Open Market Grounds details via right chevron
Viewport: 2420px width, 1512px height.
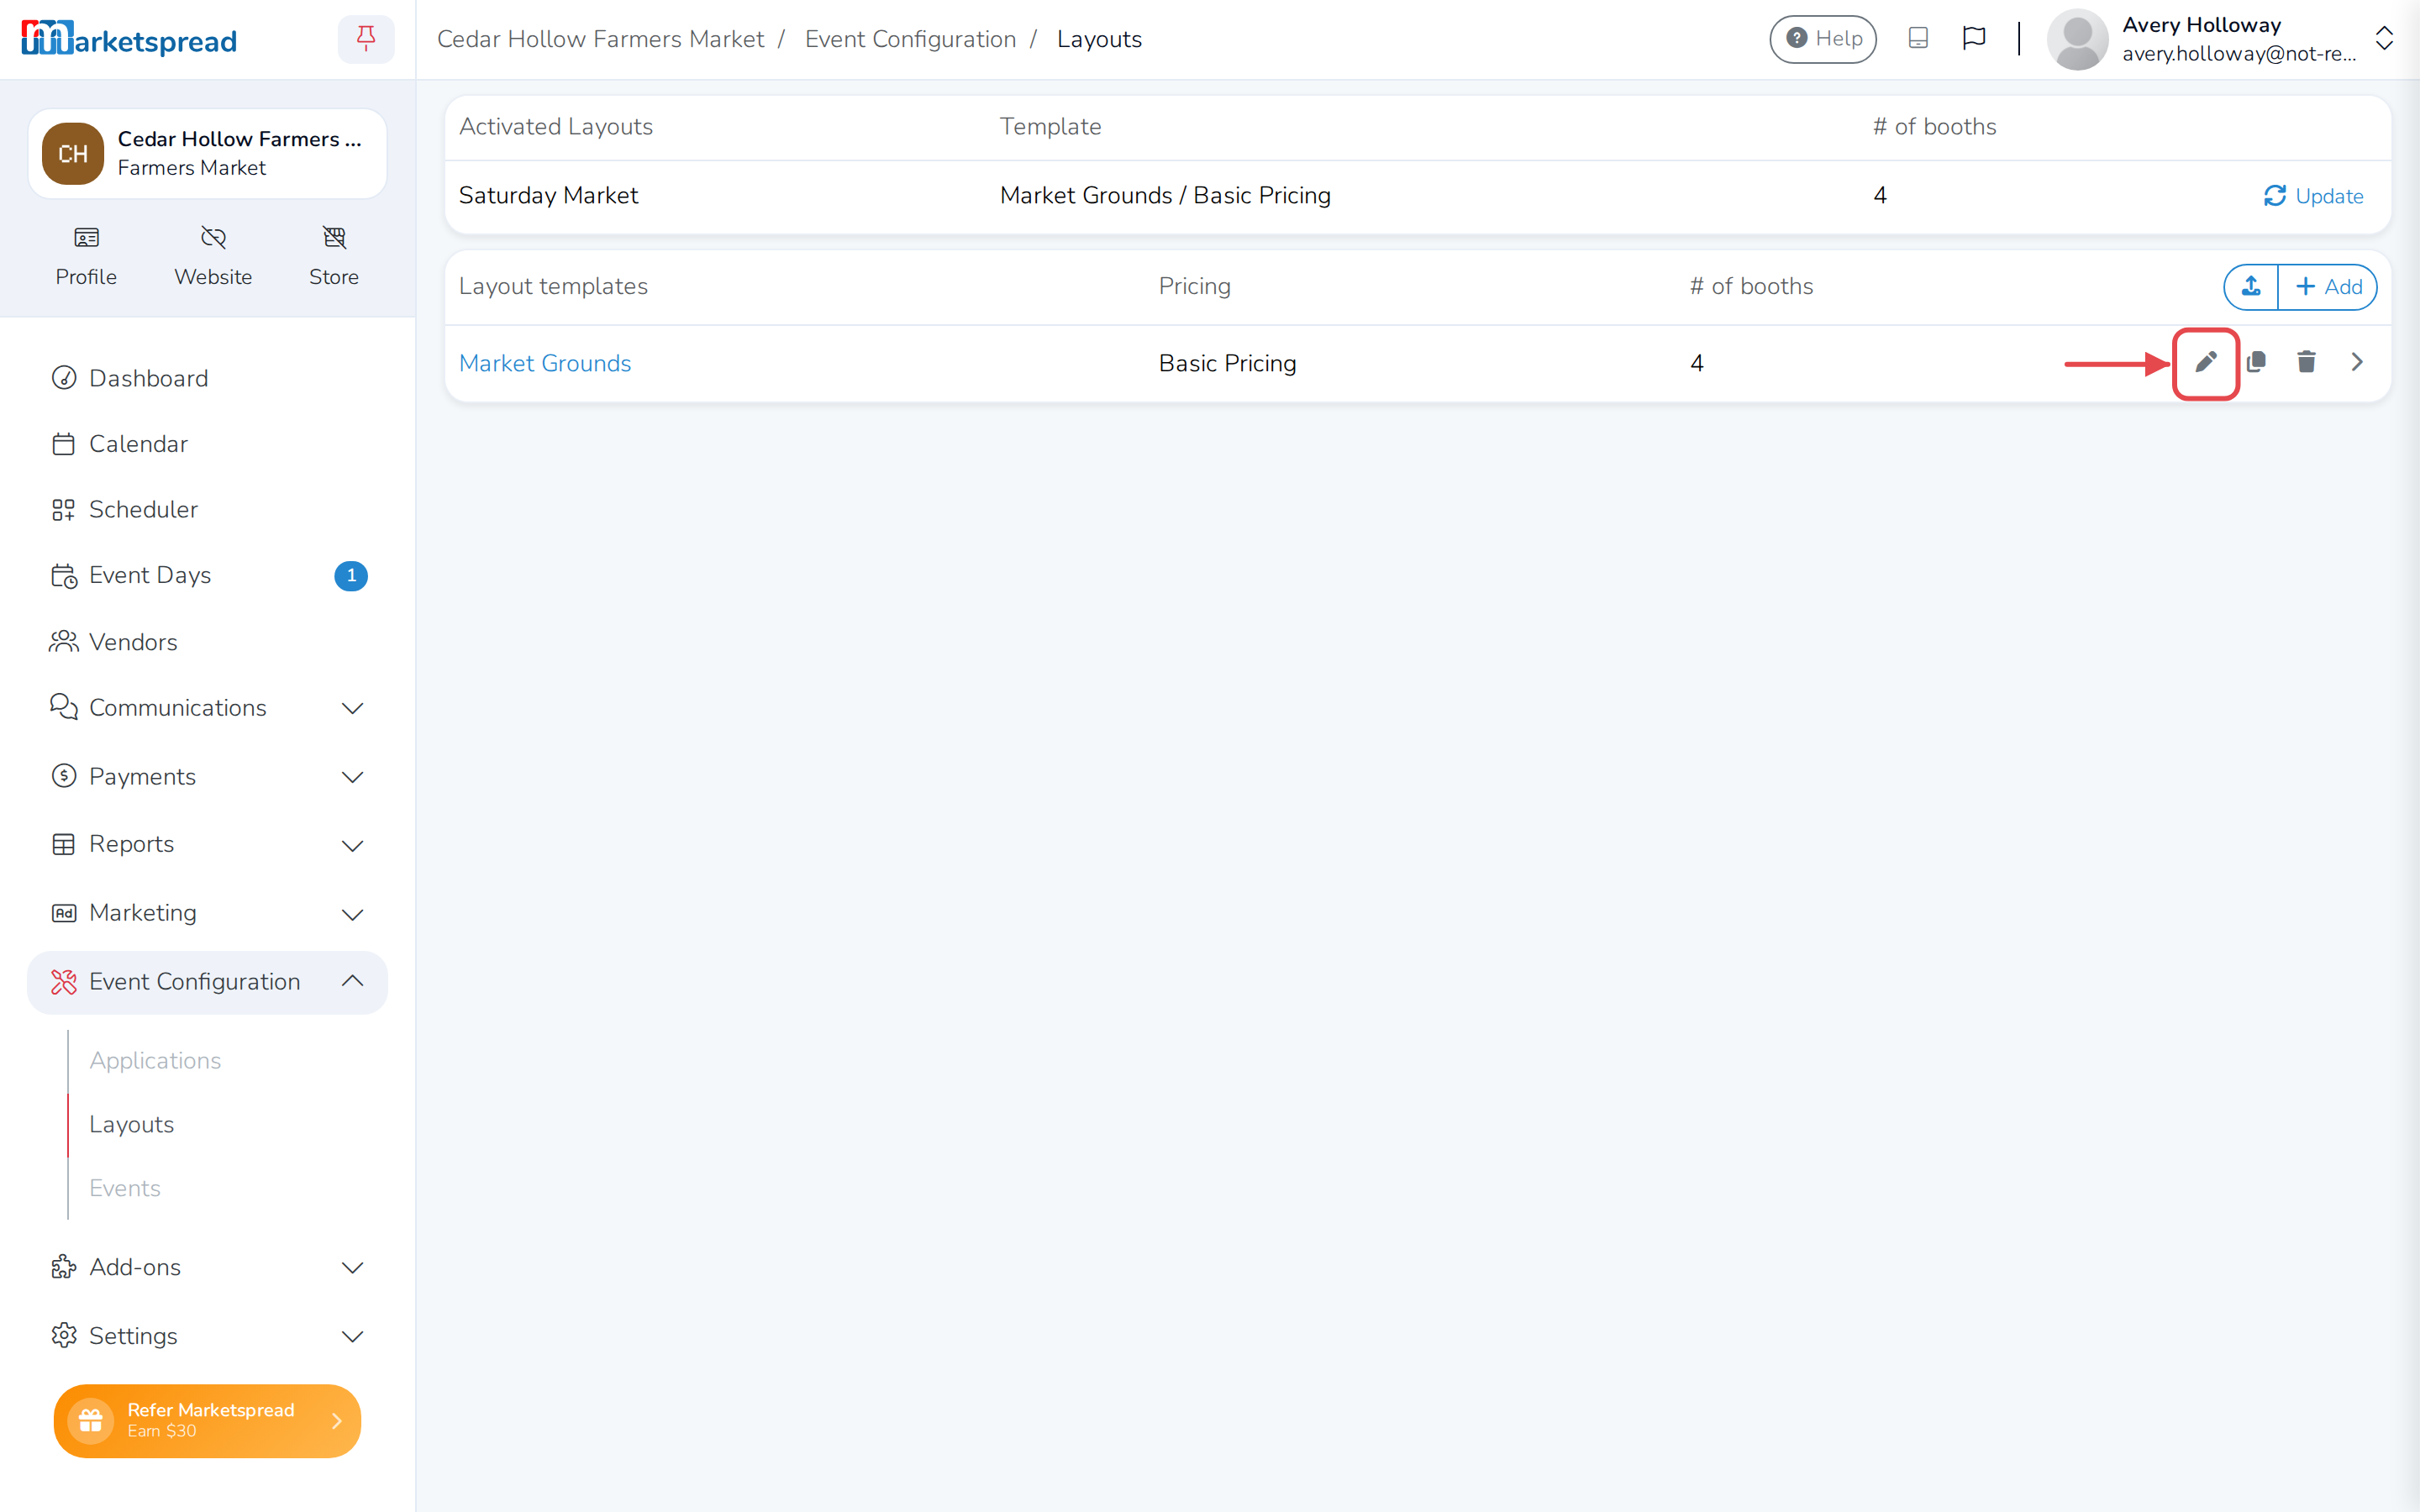pyautogui.click(x=2357, y=362)
